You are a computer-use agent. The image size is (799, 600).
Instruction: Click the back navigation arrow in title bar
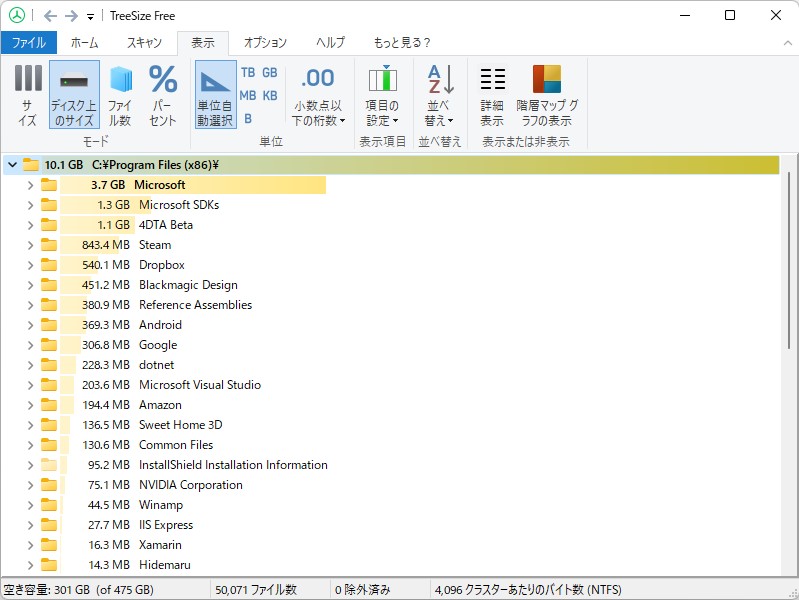pyautogui.click(x=50, y=16)
